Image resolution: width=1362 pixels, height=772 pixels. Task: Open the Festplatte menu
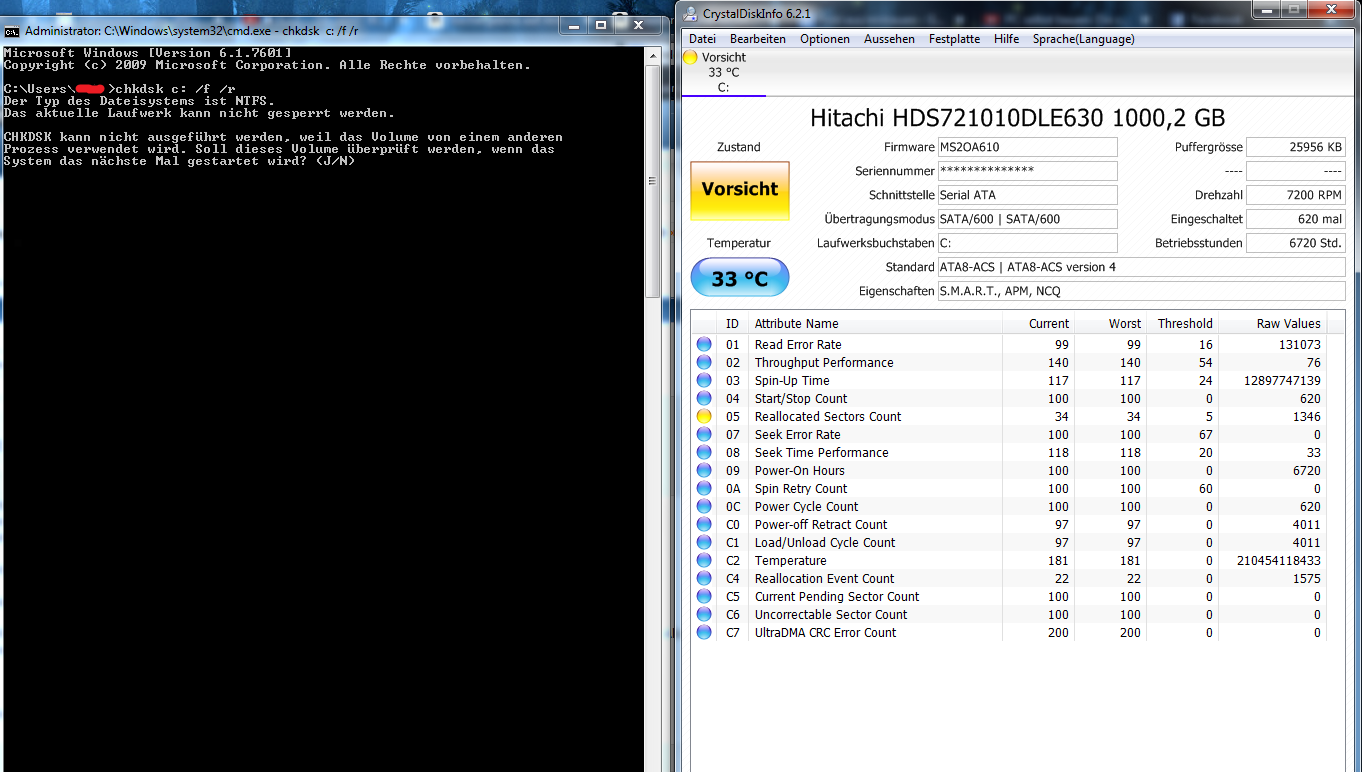(954, 39)
